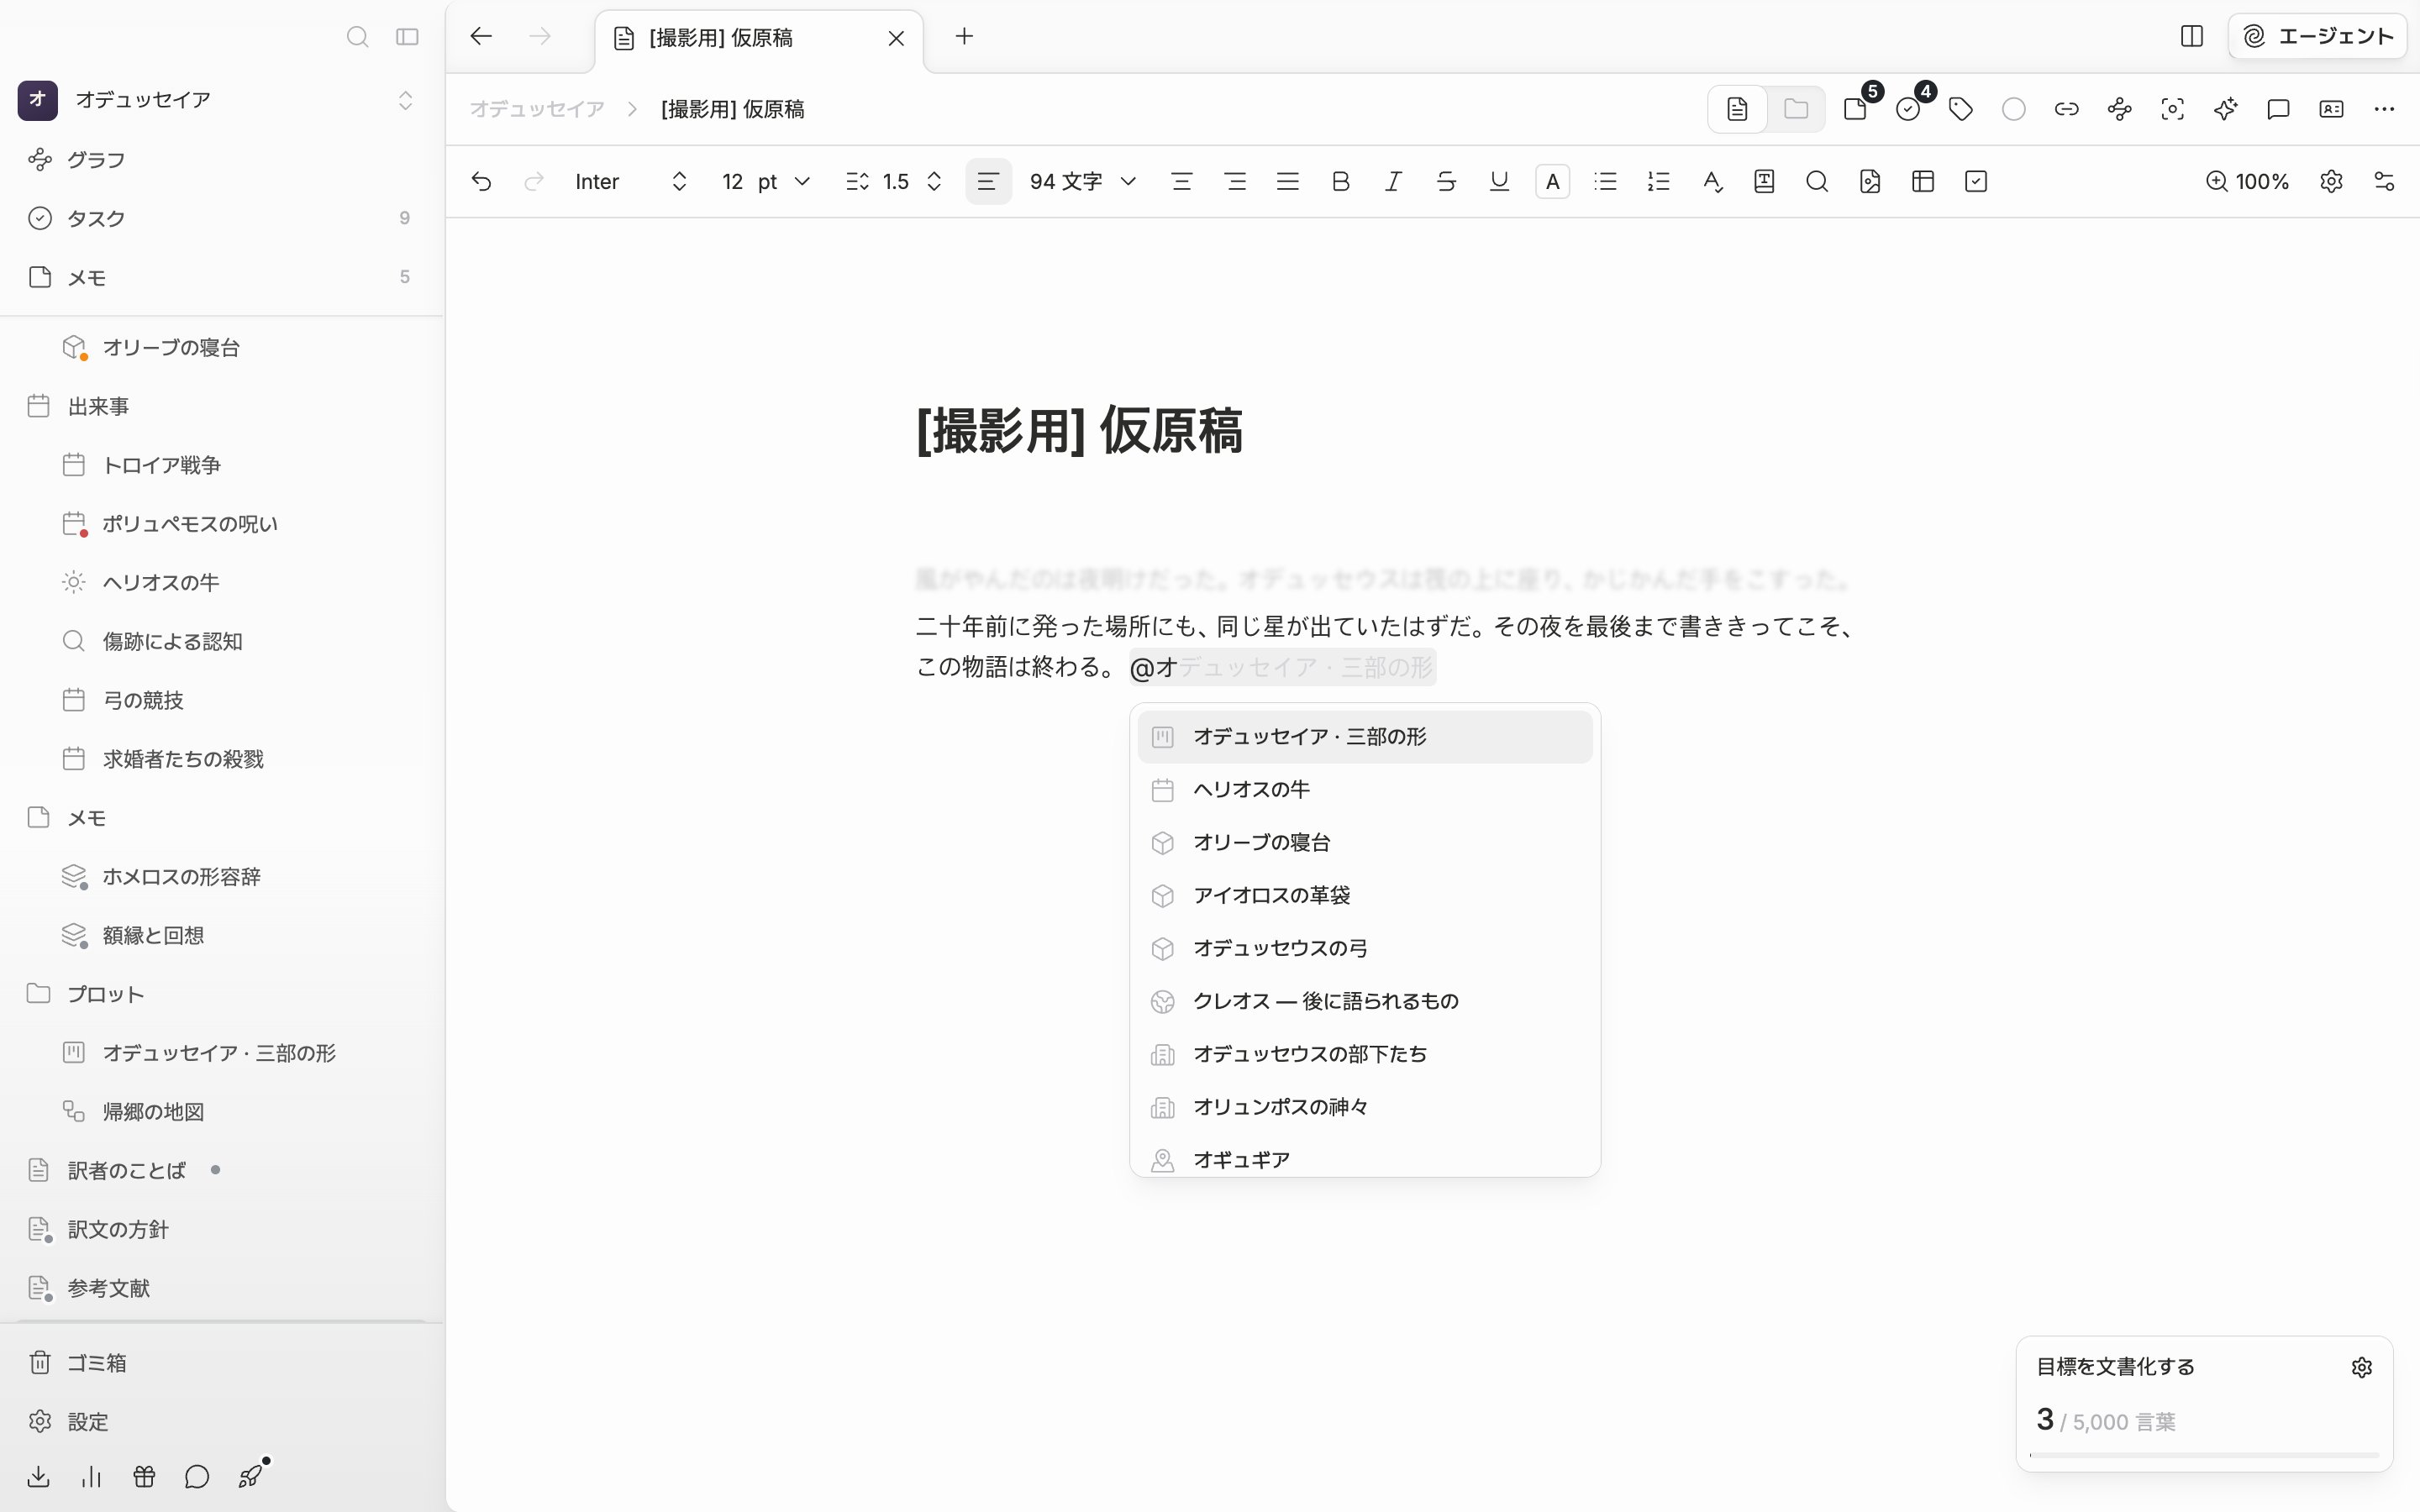The height and width of the screenshot is (1512, 2420).
Task: Choose ヘリオスの牛 in mention popup
Action: tap(1364, 790)
